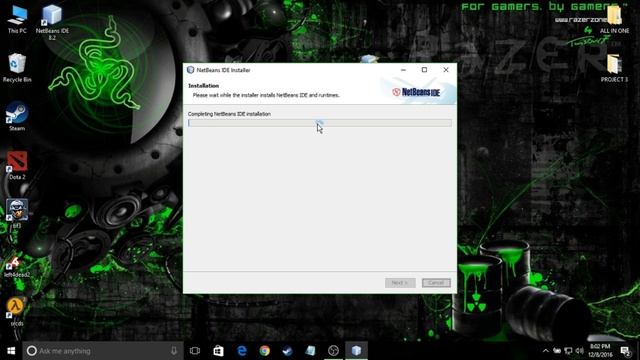Open the This PC desktop icon
The width and height of the screenshot is (640, 360).
tap(17, 19)
